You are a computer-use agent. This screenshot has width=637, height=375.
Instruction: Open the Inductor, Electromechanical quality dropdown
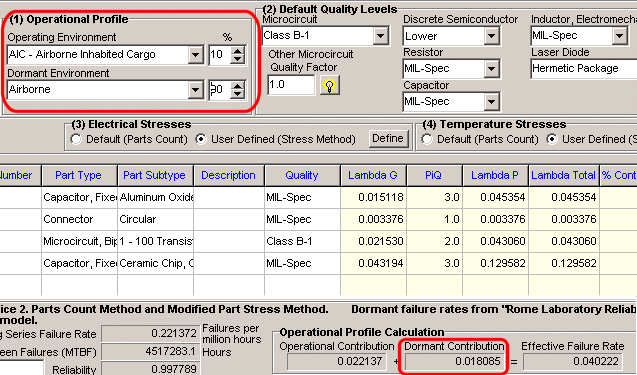(620, 36)
